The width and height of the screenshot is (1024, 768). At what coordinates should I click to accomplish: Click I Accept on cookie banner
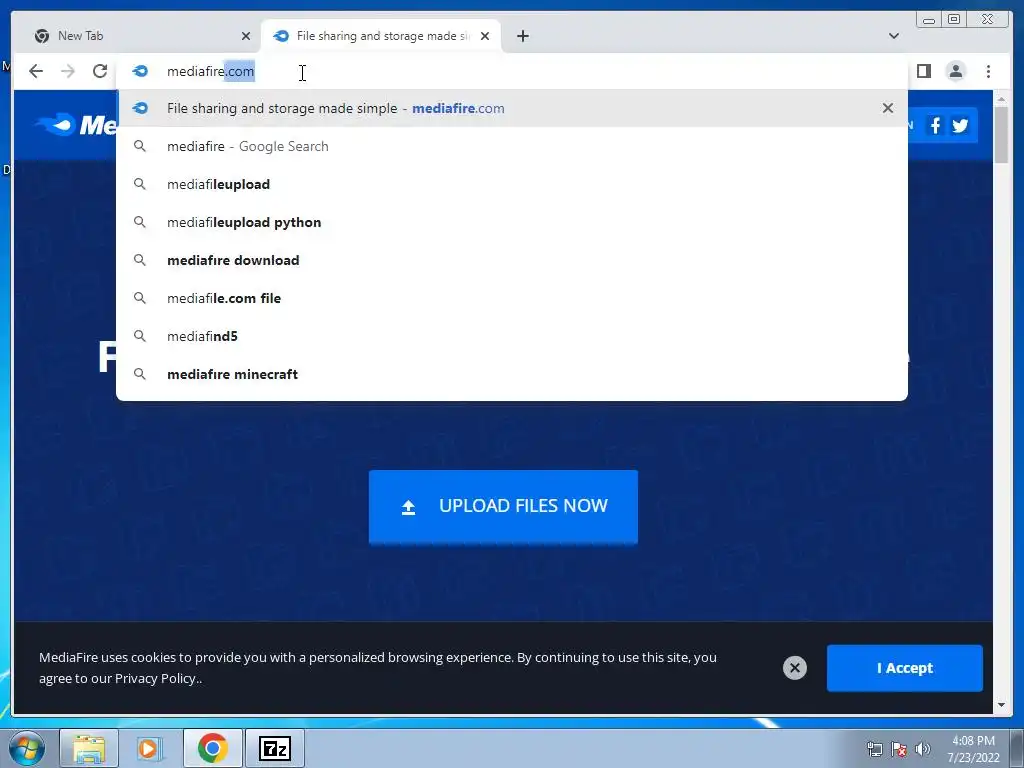(x=904, y=668)
